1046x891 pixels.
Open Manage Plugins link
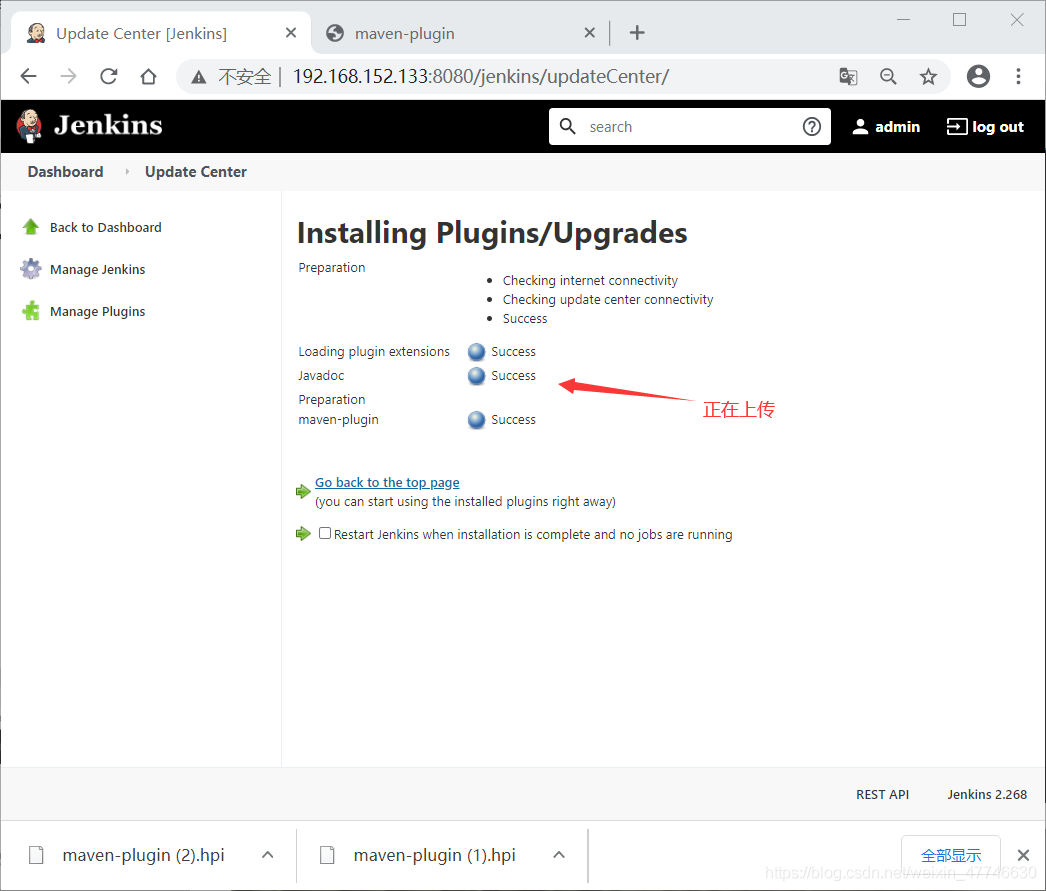click(97, 311)
